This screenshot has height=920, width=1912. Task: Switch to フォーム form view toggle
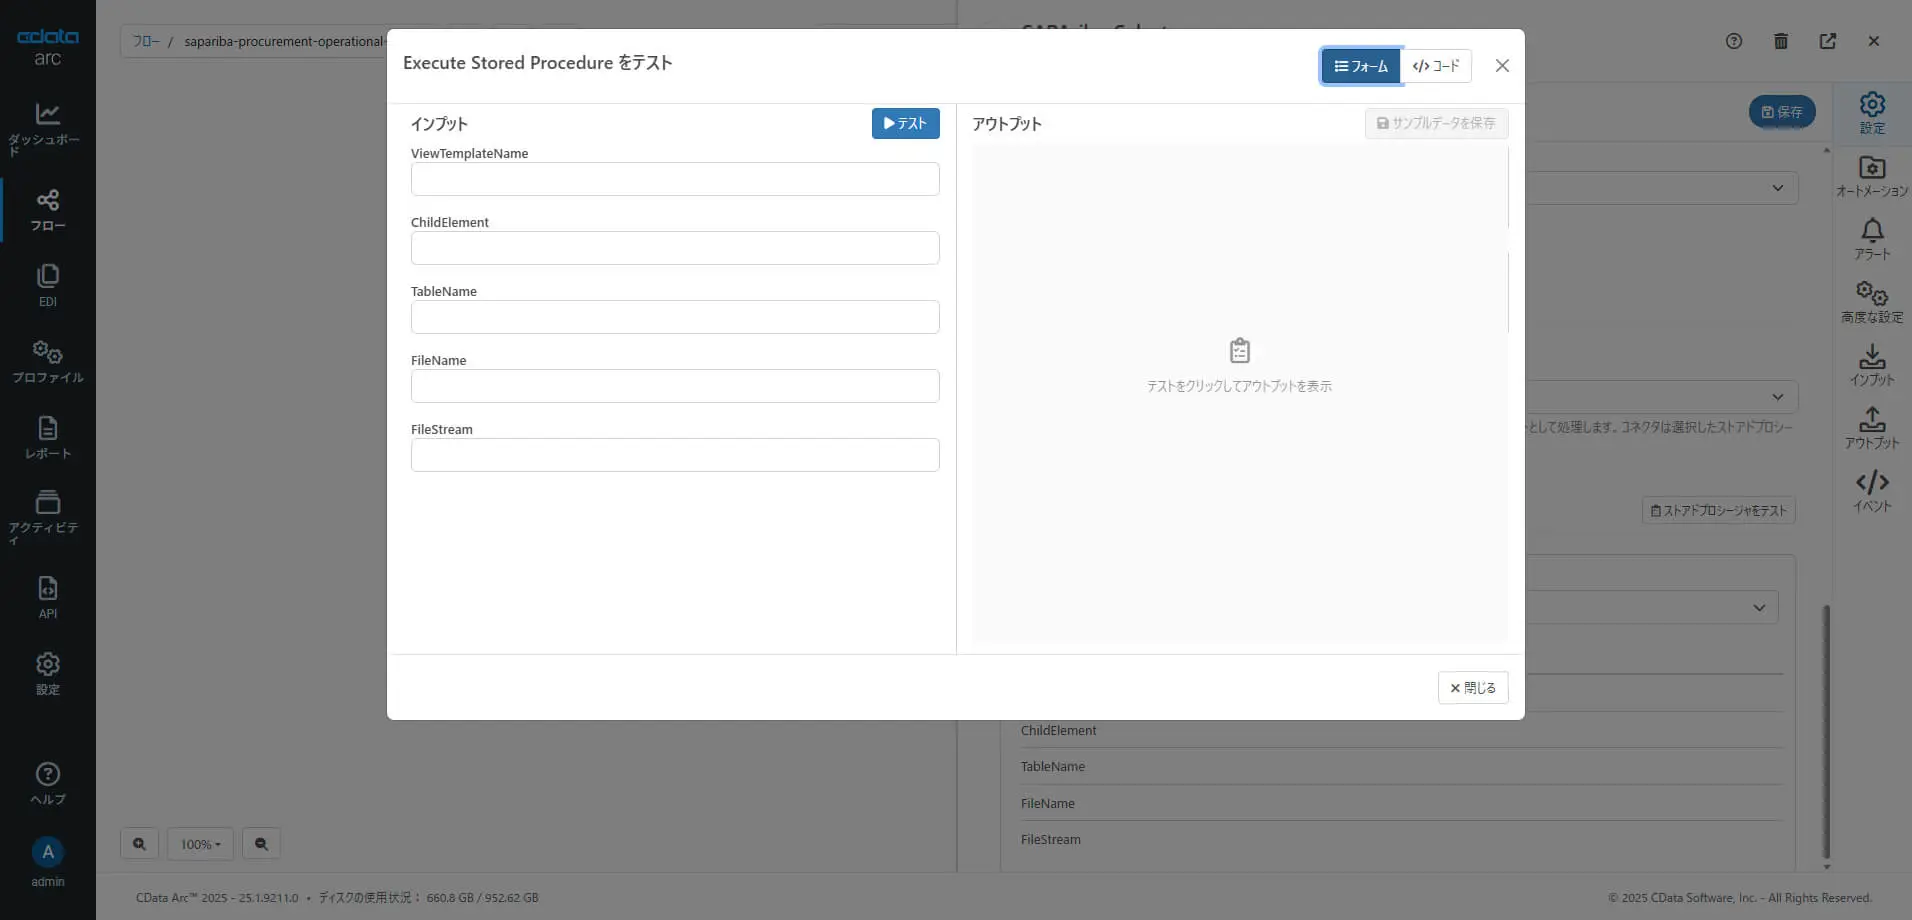(x=1360, y=66)
